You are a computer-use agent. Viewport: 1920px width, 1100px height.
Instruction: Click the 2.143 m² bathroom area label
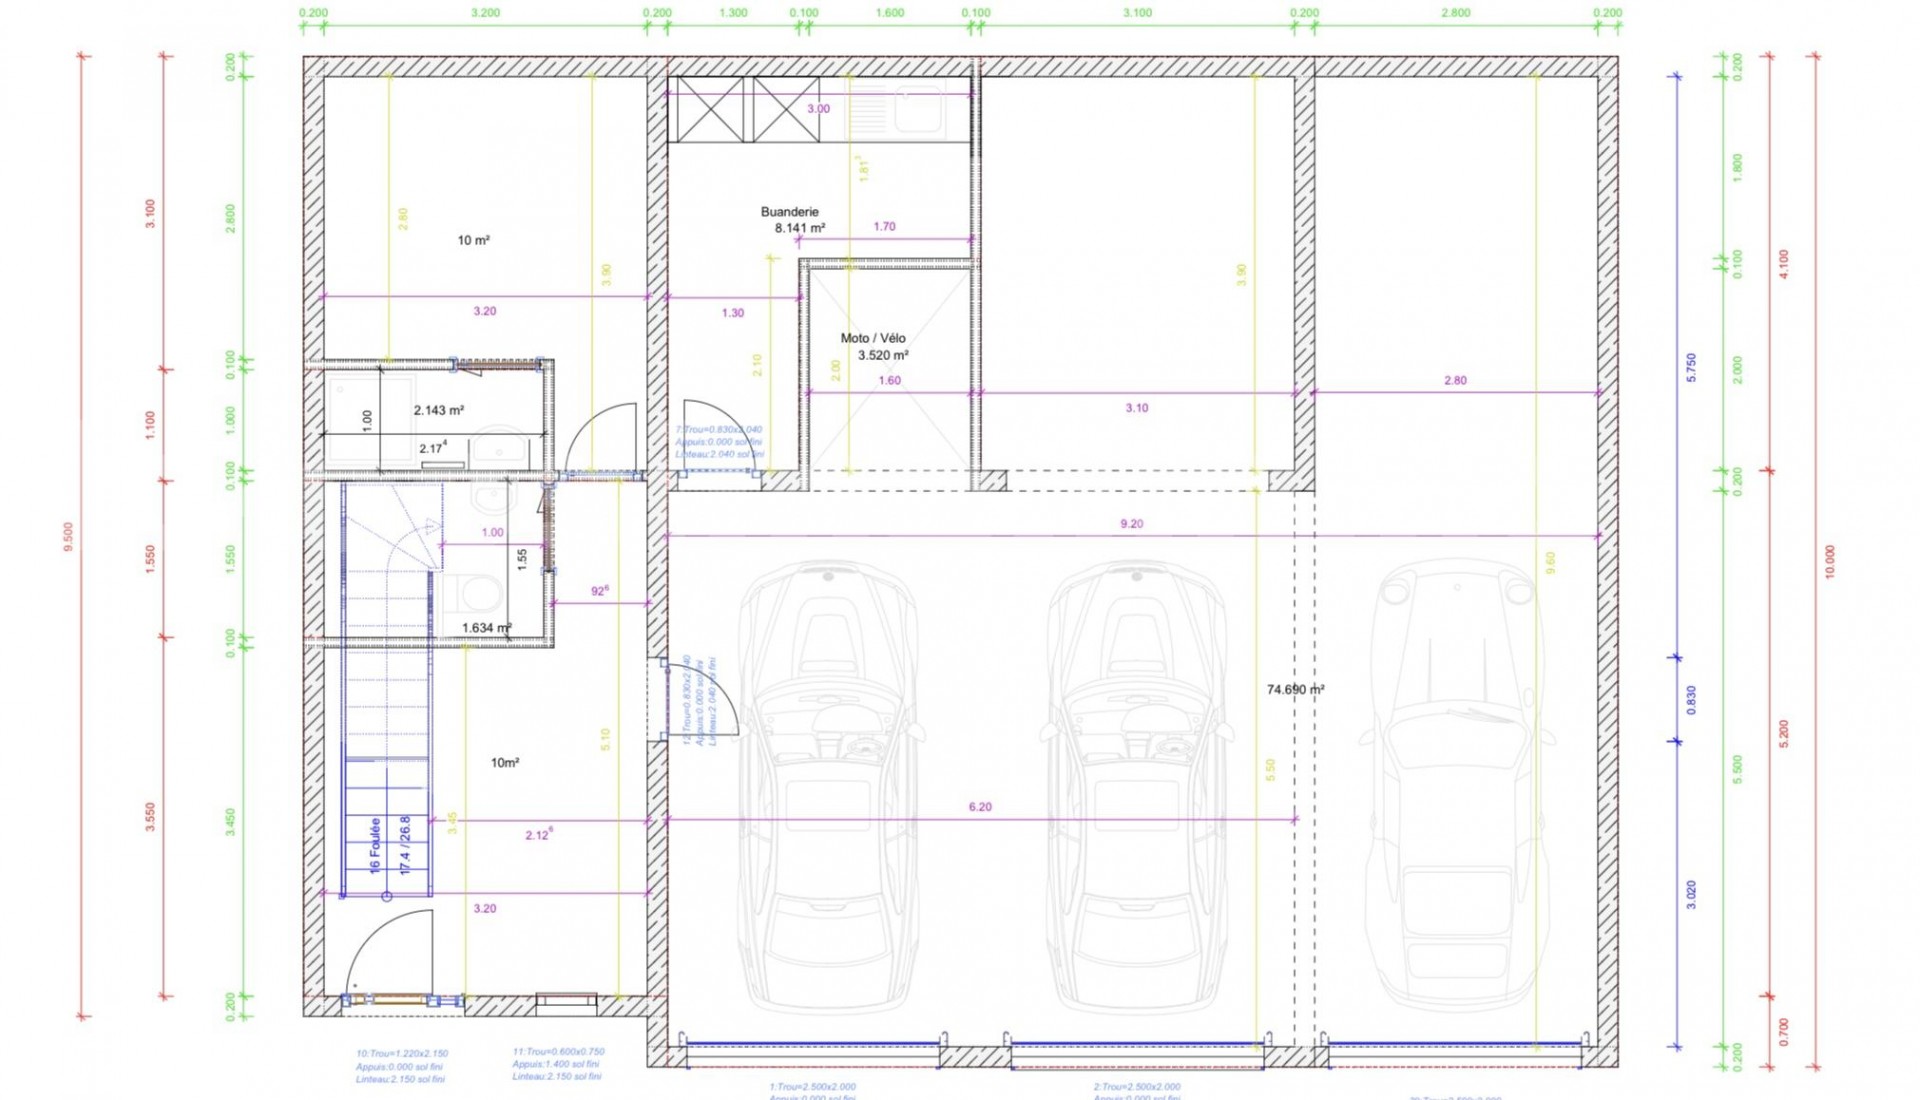click(438, 410)
